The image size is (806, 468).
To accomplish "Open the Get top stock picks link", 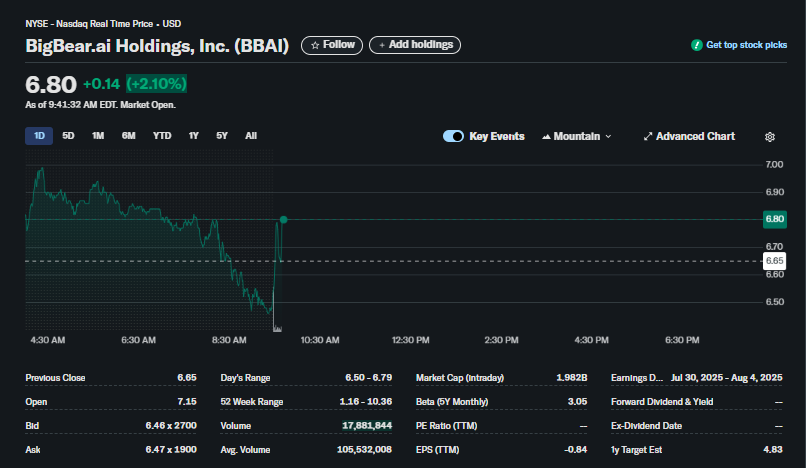I will tap(739, 45).
